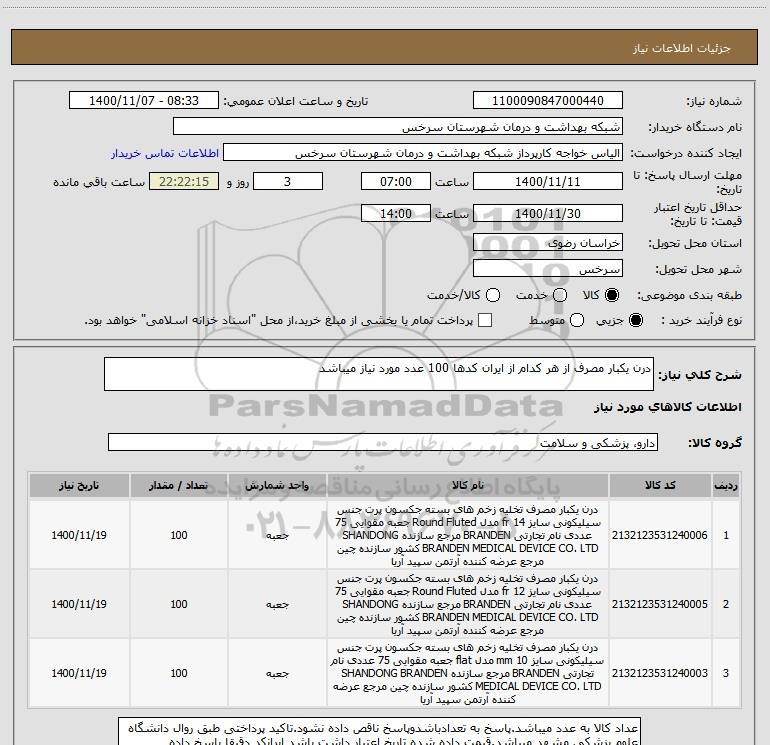The height and width of the screenshot is (745, 770).
Task: Click the unit جعبه in row 3
Action: pyautogui.click(x=277, y=673)
